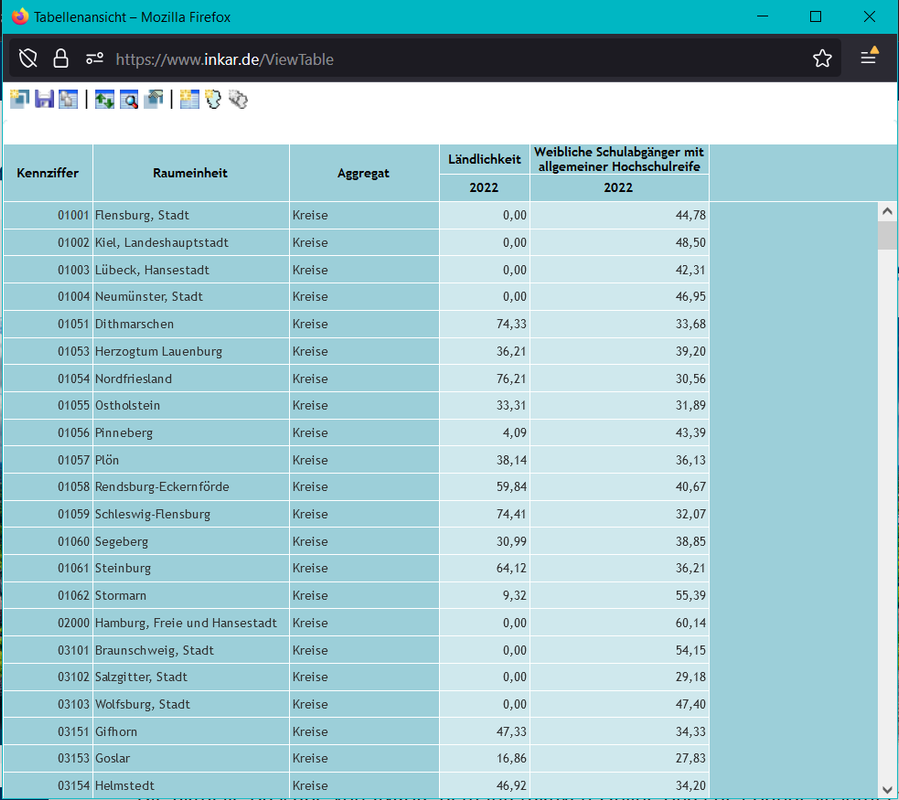Image resolution: width=899 pixels, height=800 pixels.
Task: Click the Kennziffer column header
Action: (48, 173)
